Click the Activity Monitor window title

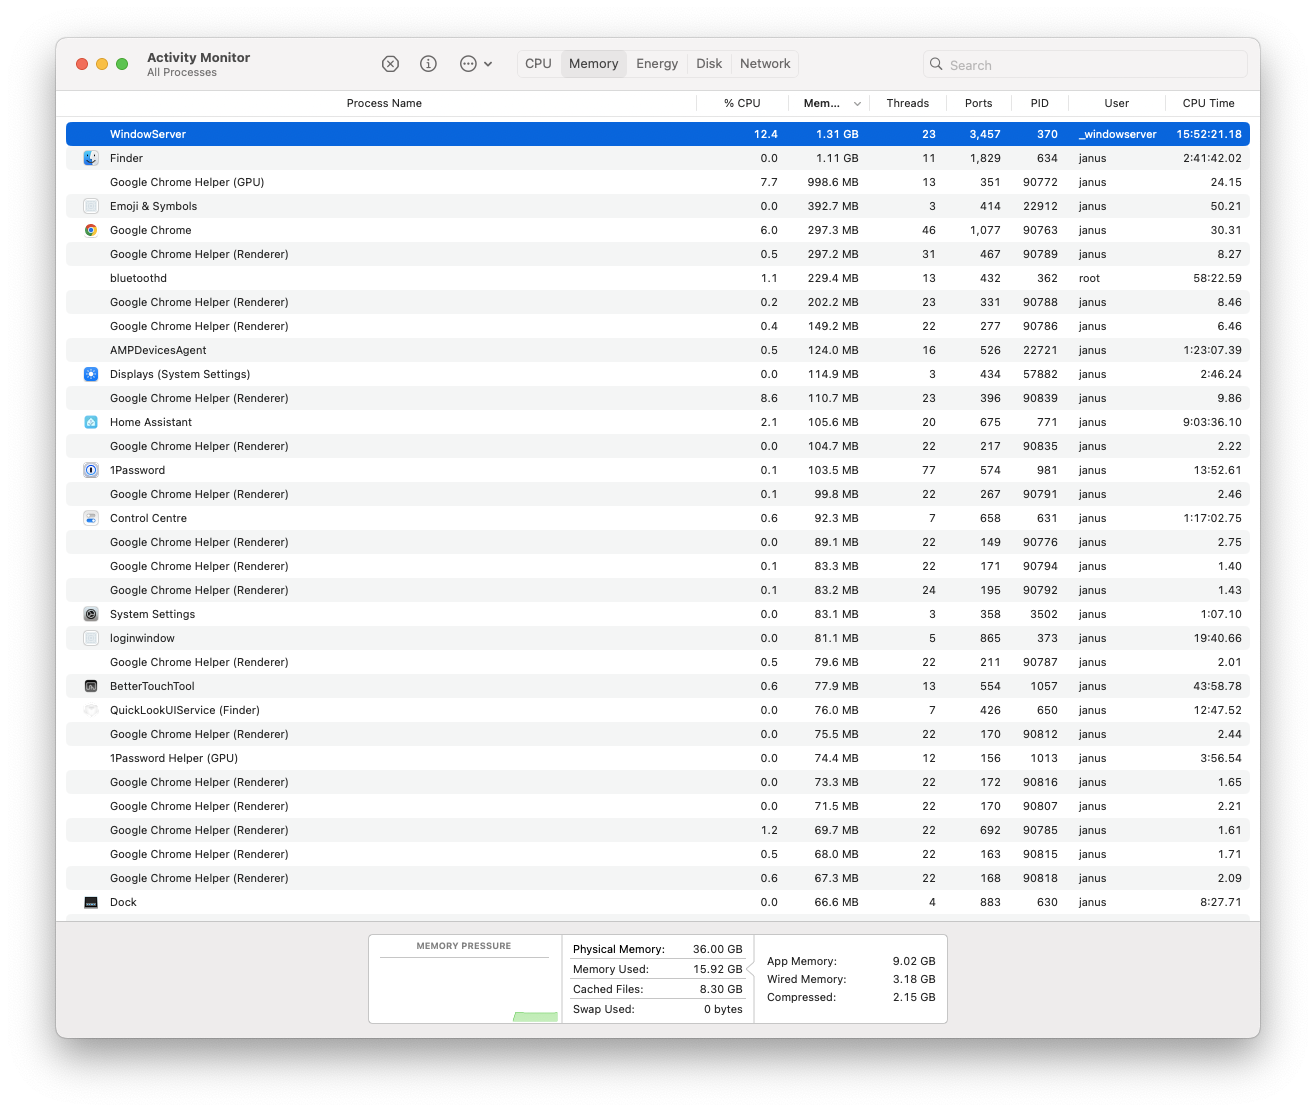pos(199,57)
